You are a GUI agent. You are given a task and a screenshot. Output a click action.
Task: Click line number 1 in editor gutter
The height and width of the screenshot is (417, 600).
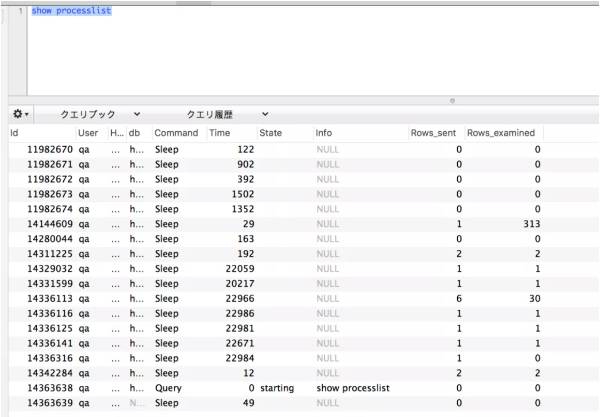[21, 11]
